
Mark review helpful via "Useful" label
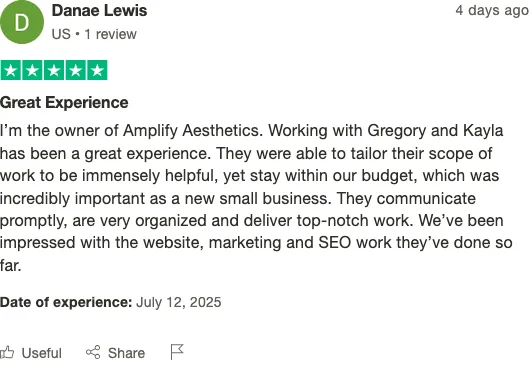42,353
